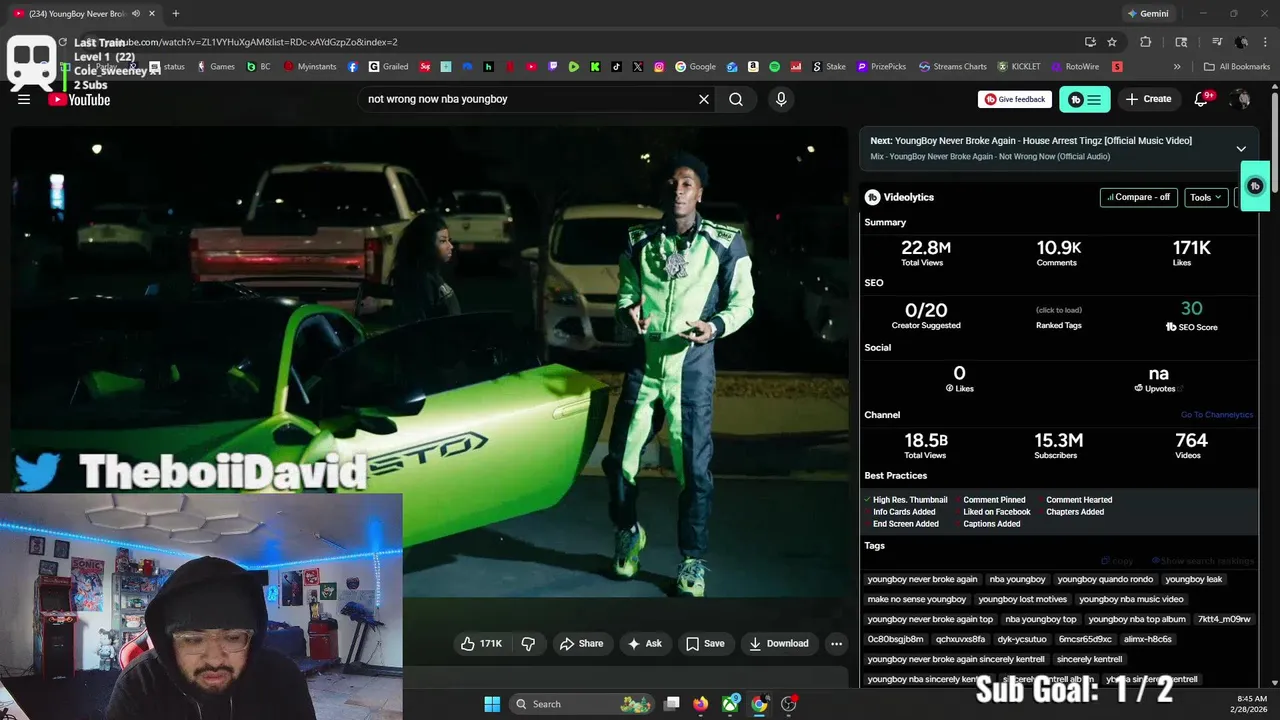Click the Ask button

pos(645,643)
